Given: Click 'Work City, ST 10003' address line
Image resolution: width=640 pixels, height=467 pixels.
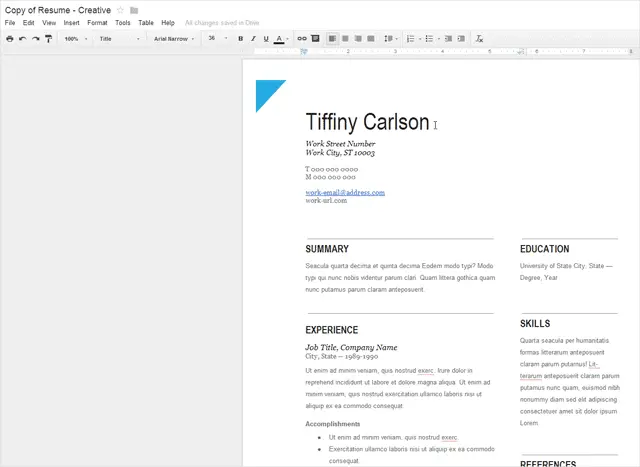Looking at the screenshot, I should pyautogui.click(x=340, y=153).
